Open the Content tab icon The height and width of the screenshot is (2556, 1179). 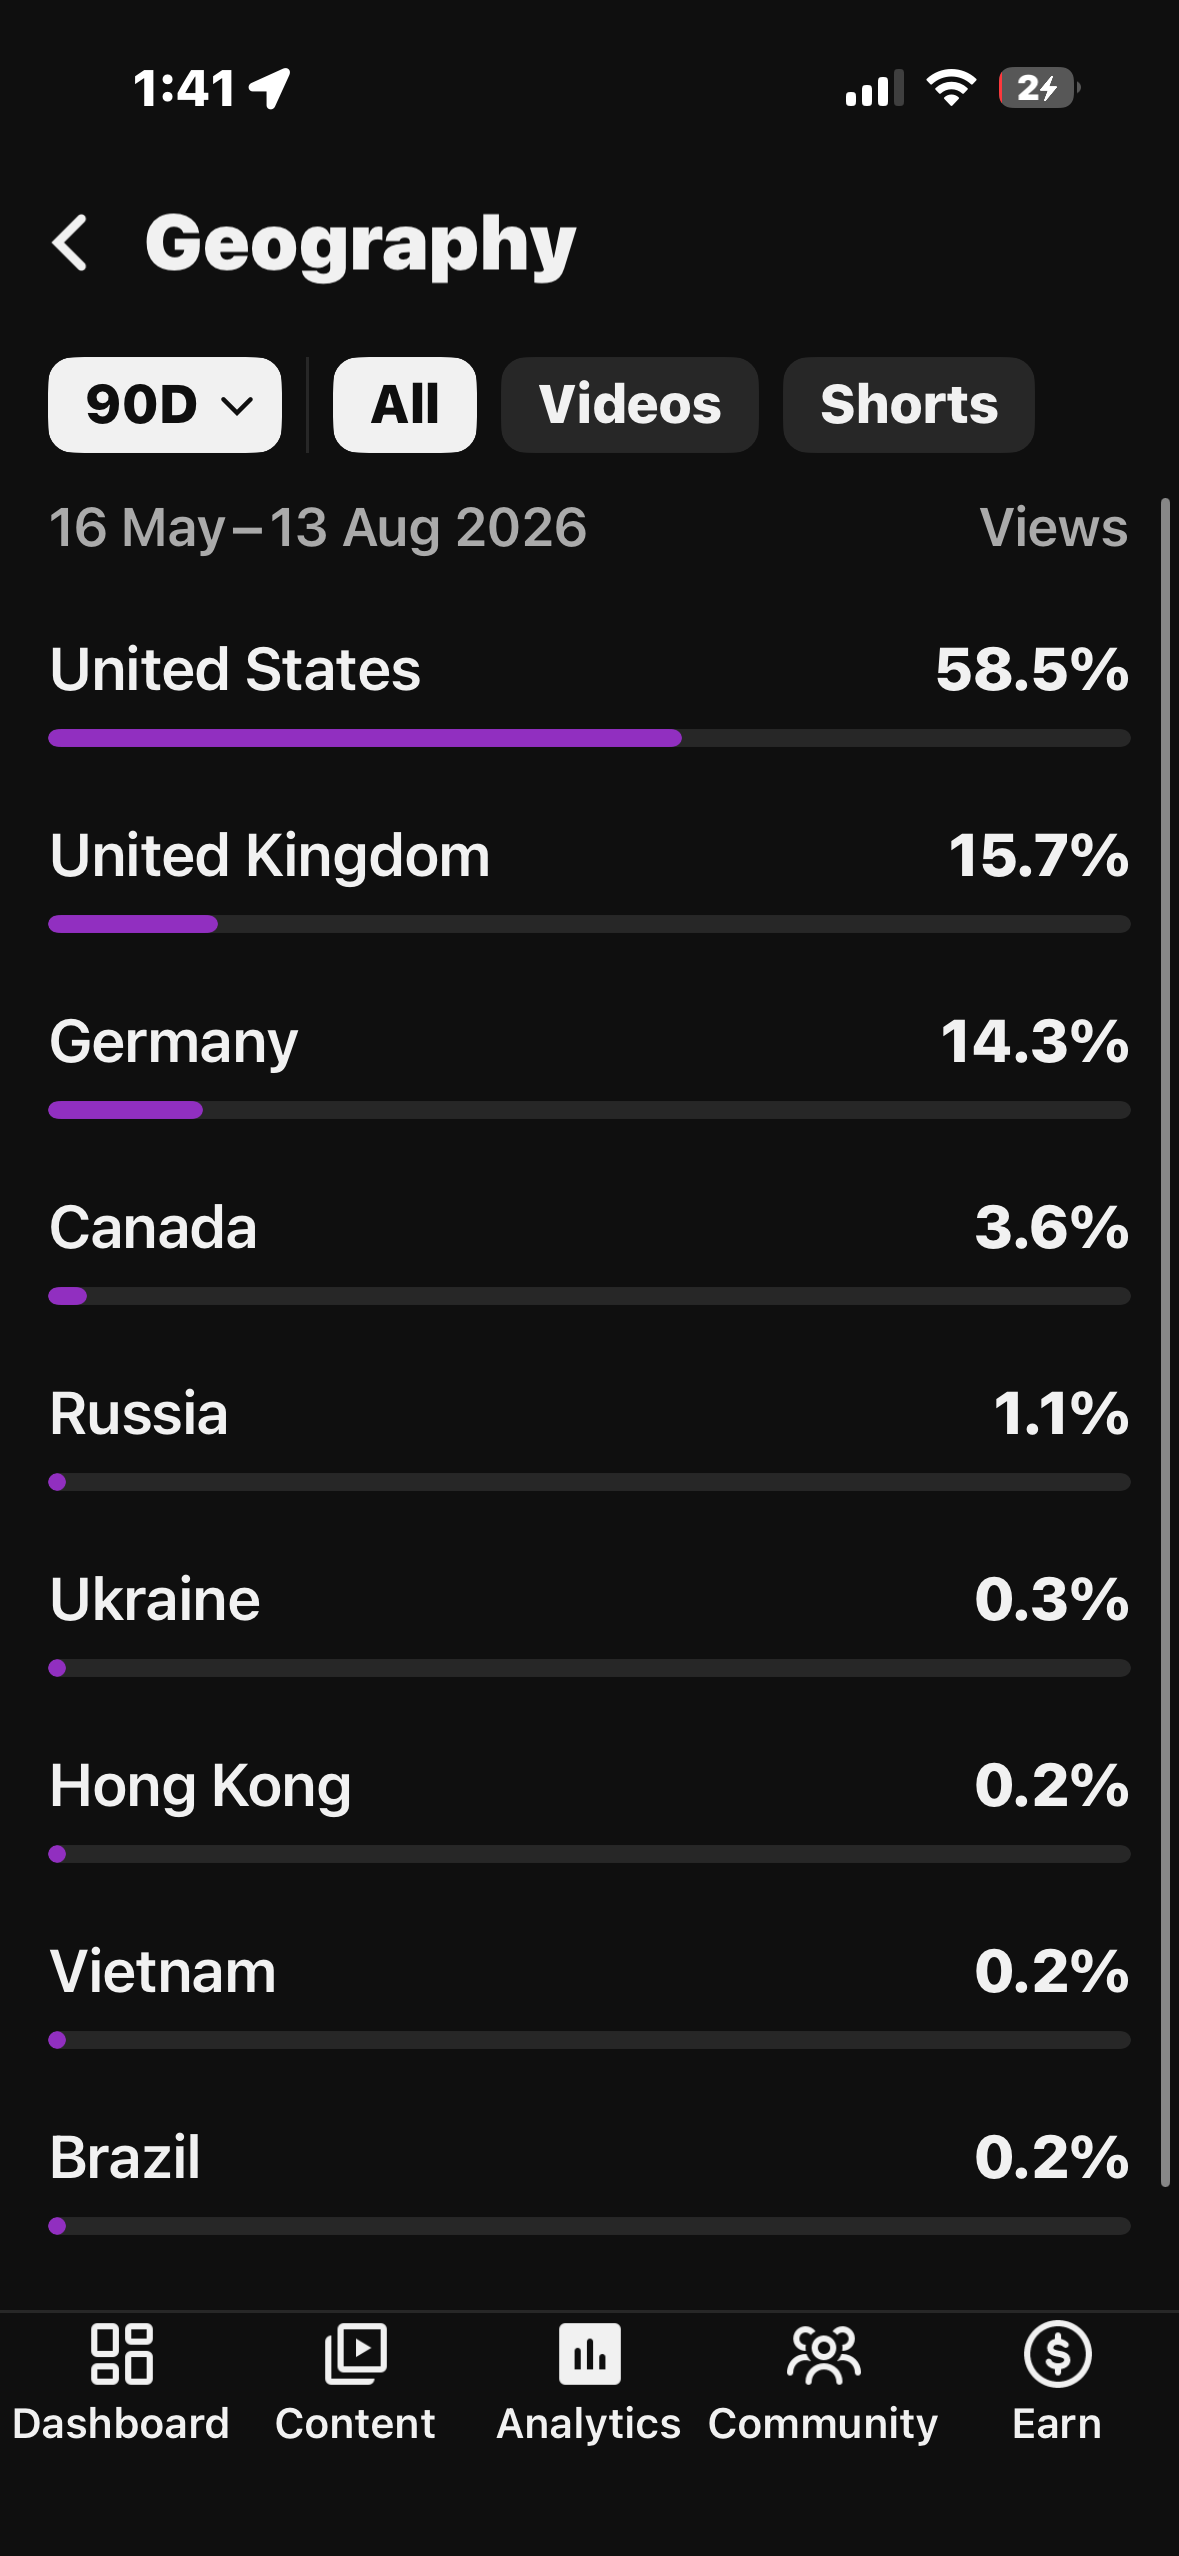point(355,2354)
